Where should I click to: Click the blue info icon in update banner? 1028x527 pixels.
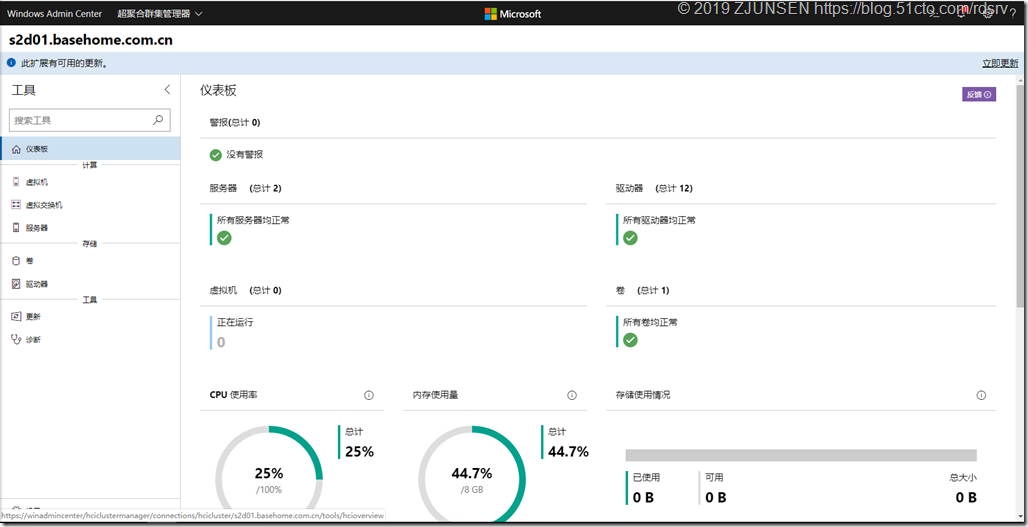(x=11, y=64)
